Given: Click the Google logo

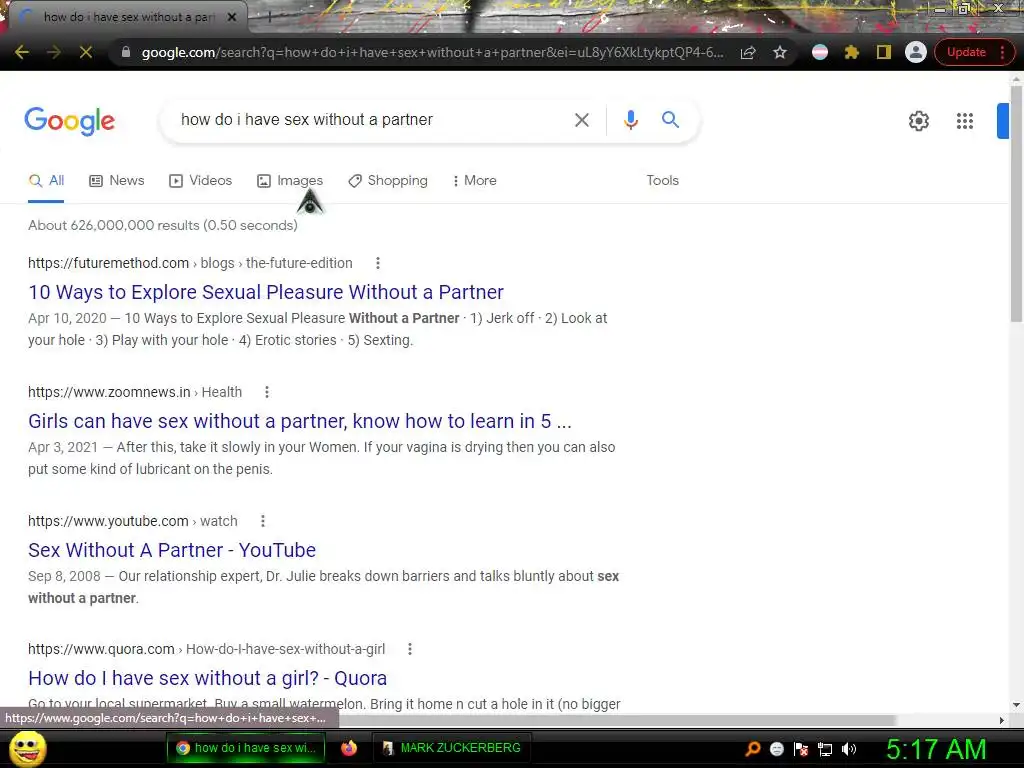Looking at the screenshot, I should click(x=70, y=121).
